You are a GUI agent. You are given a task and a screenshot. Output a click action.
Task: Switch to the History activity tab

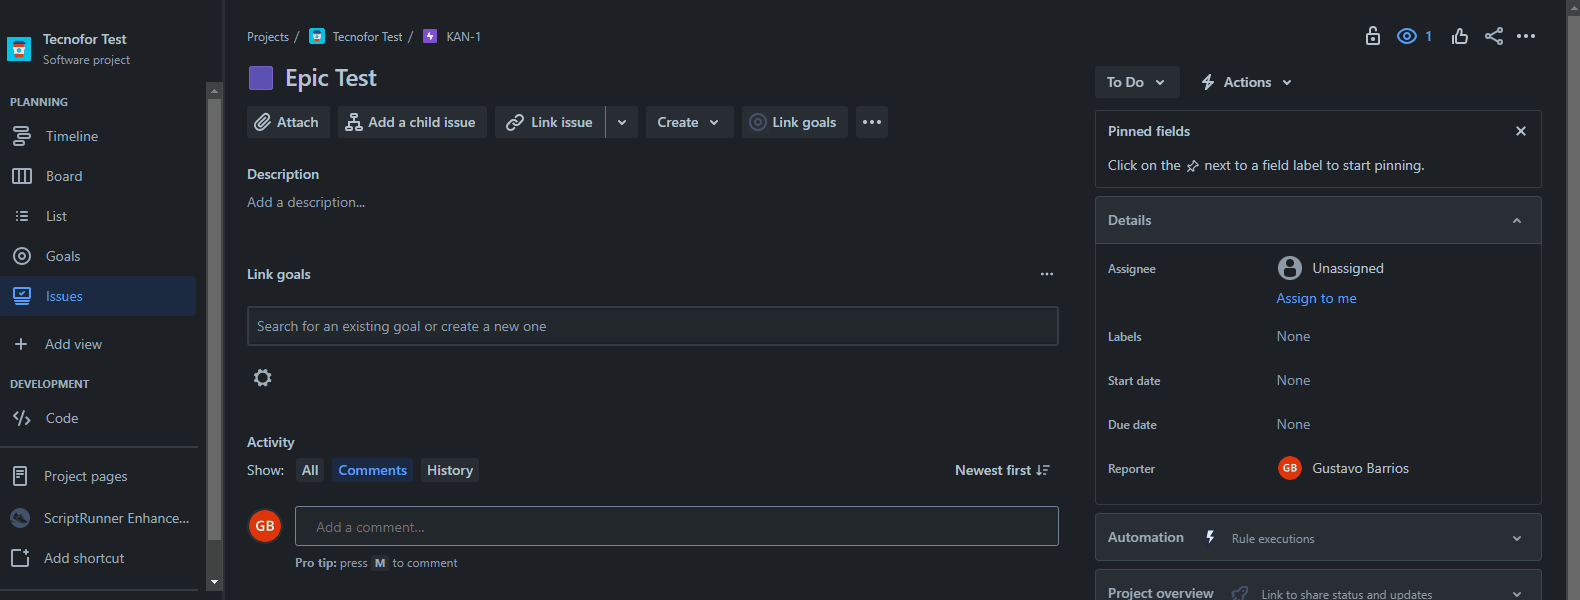450,470
